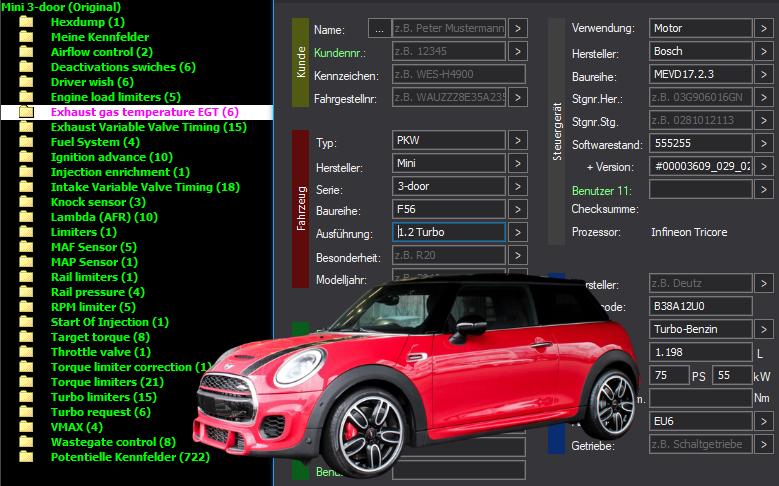Open the Fahrgestellnr. arrow button
The height and width of the screenshot is (486, 779).
[x=518, y=97]
